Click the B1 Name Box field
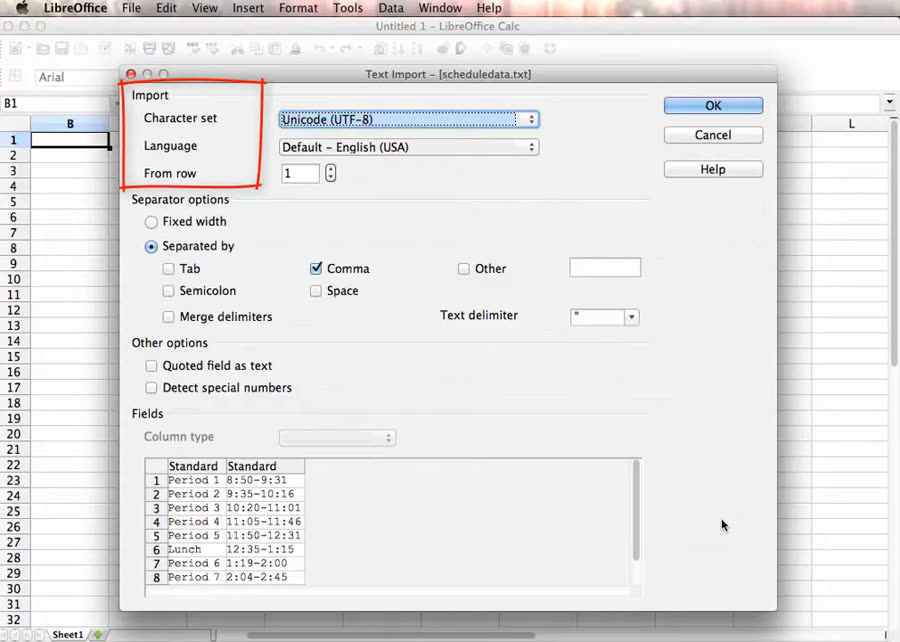 [x=55, y=103]
